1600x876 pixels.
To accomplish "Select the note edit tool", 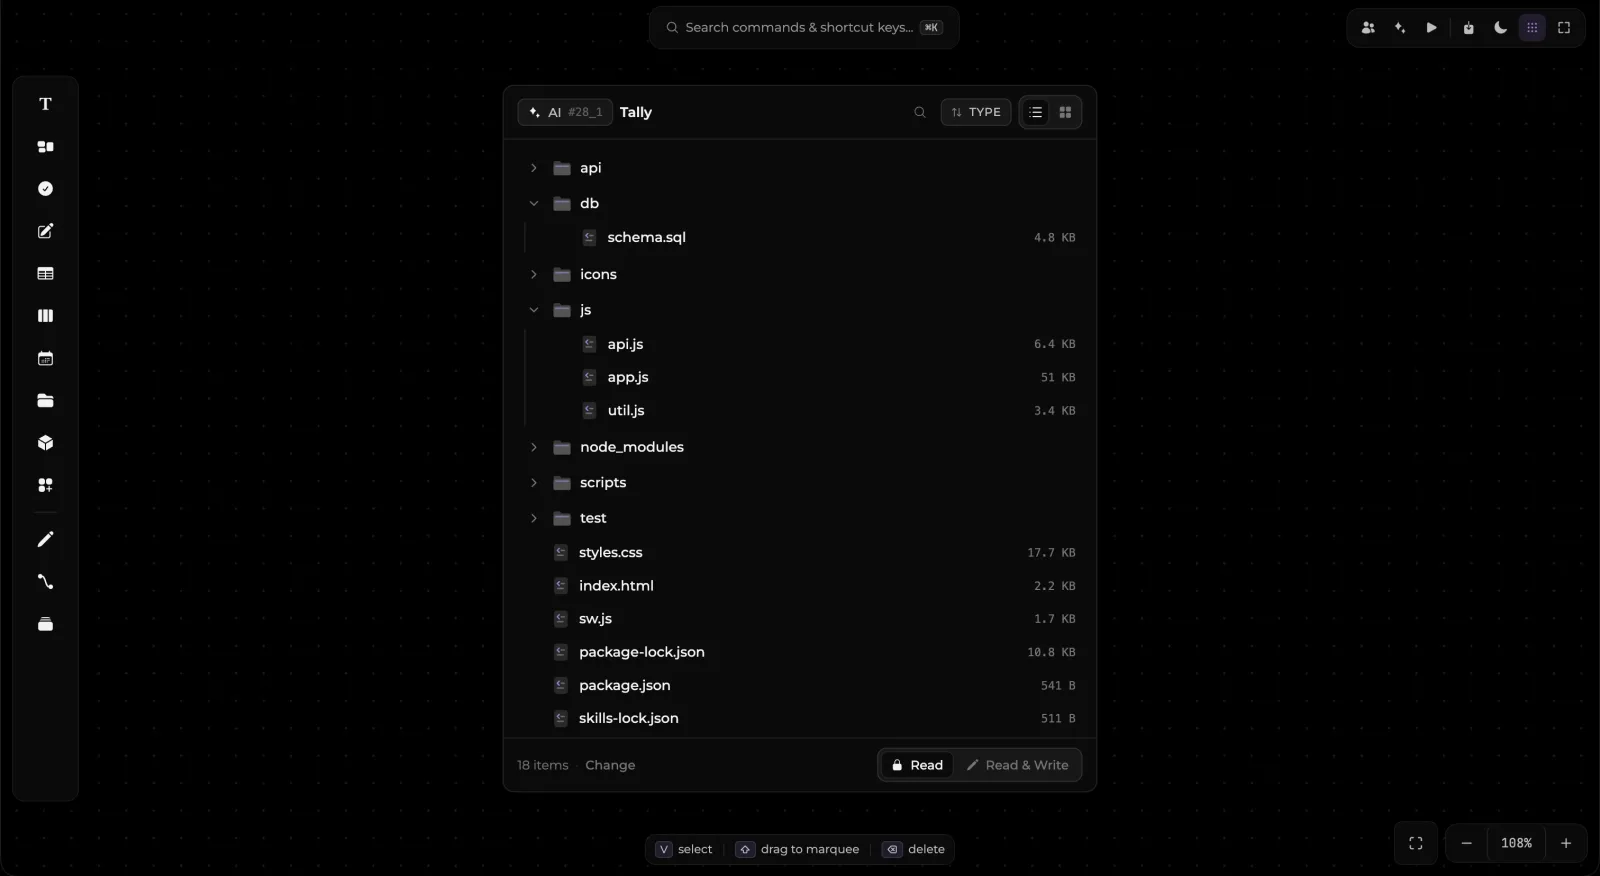I will pos(45,231).
